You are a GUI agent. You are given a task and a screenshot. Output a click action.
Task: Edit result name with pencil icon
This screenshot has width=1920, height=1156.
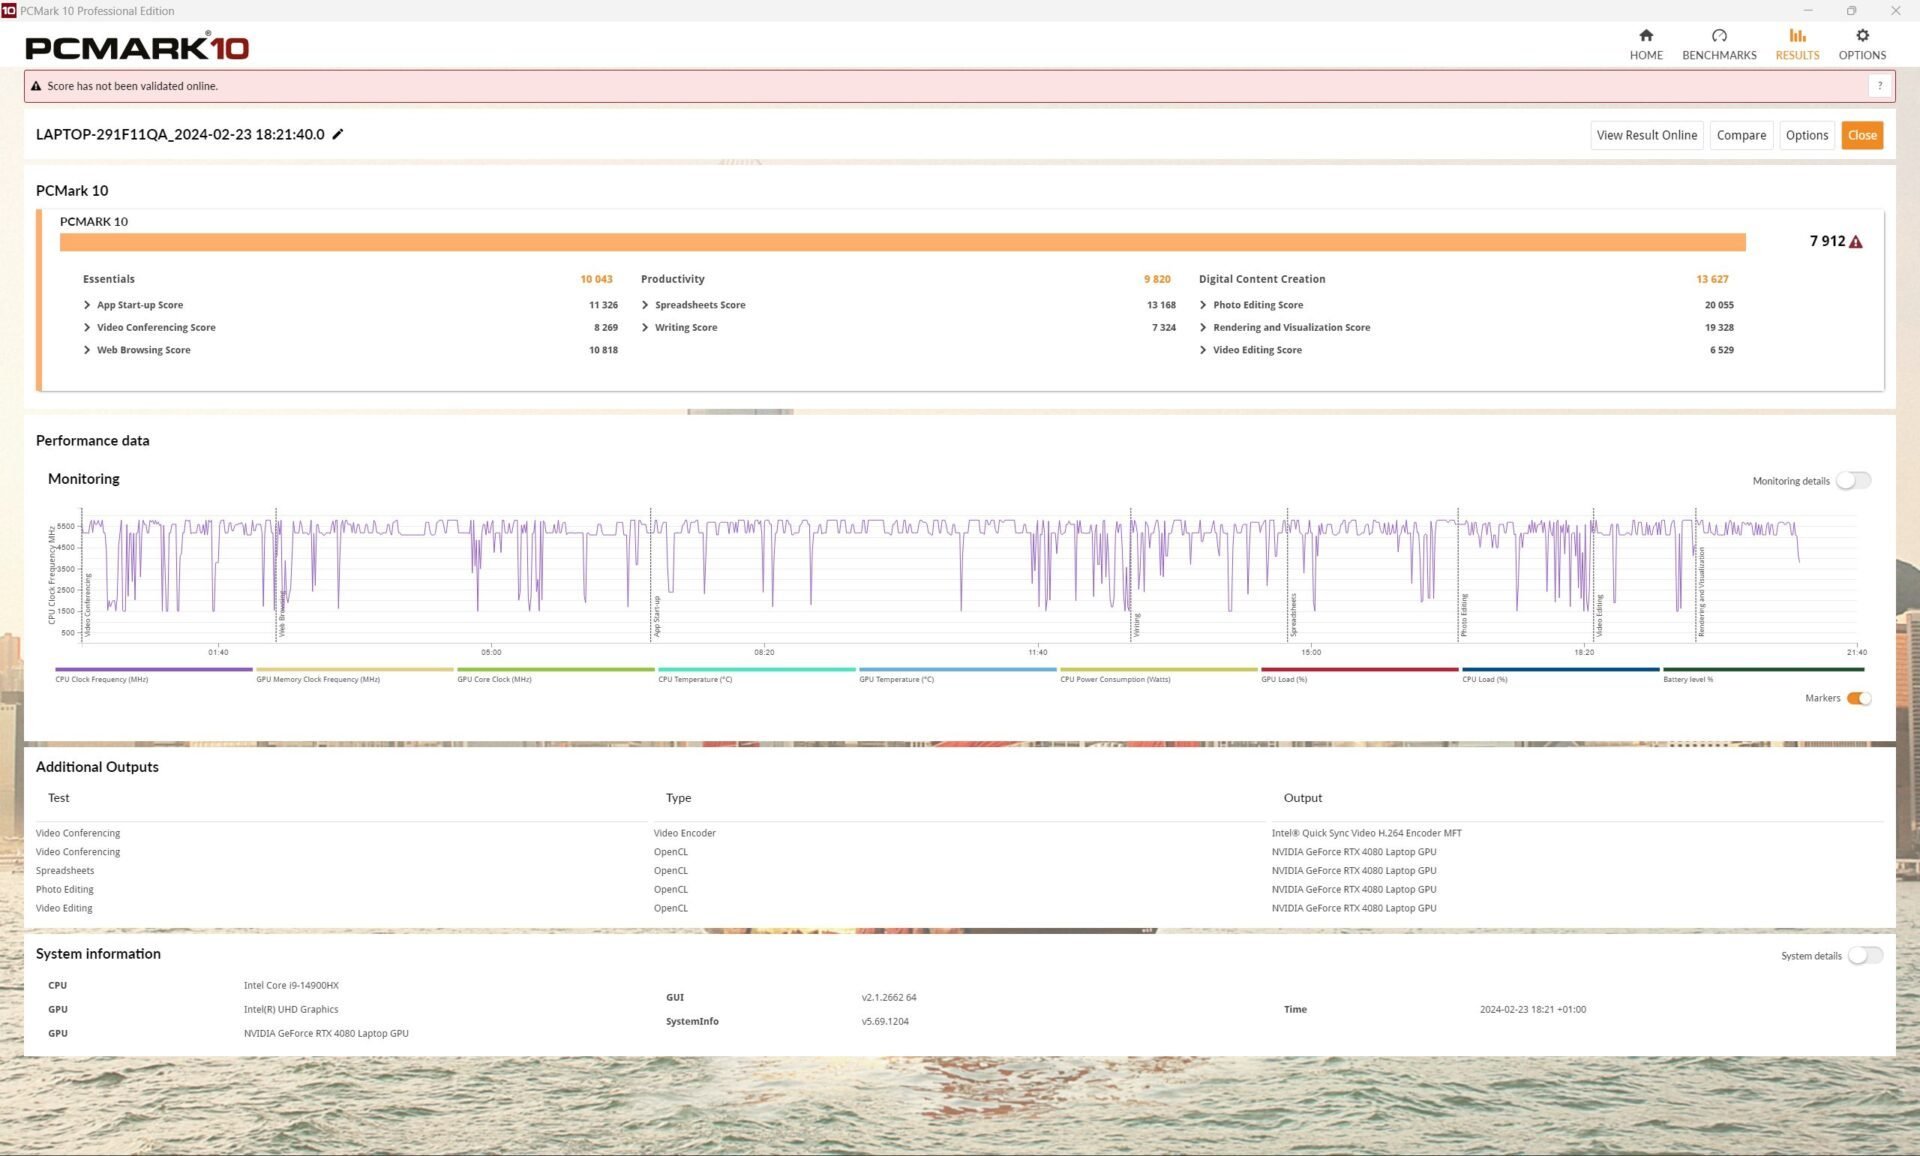(338, 134)
